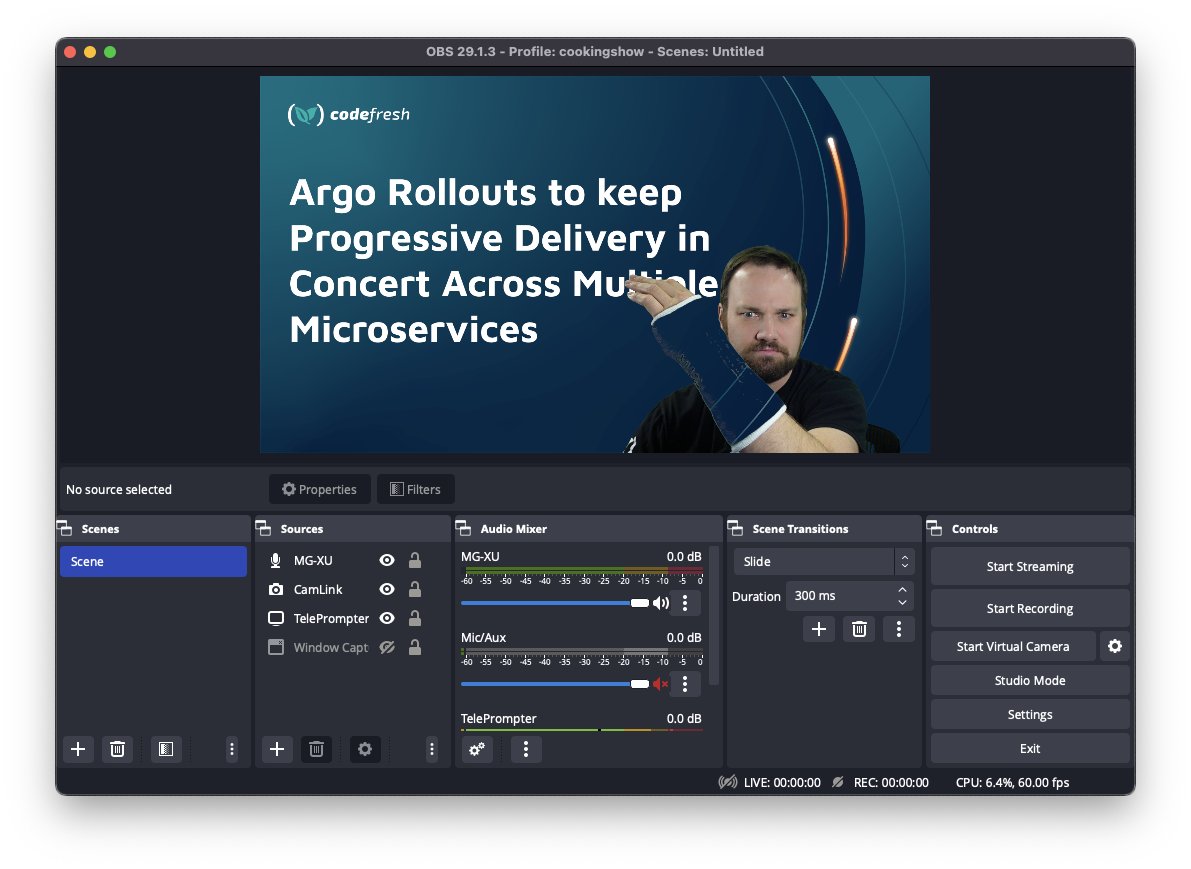Float the Scene Transitions dock panel icon
Image resolution: width=1191 pixels, height=869 pixels.
[735, 529]
